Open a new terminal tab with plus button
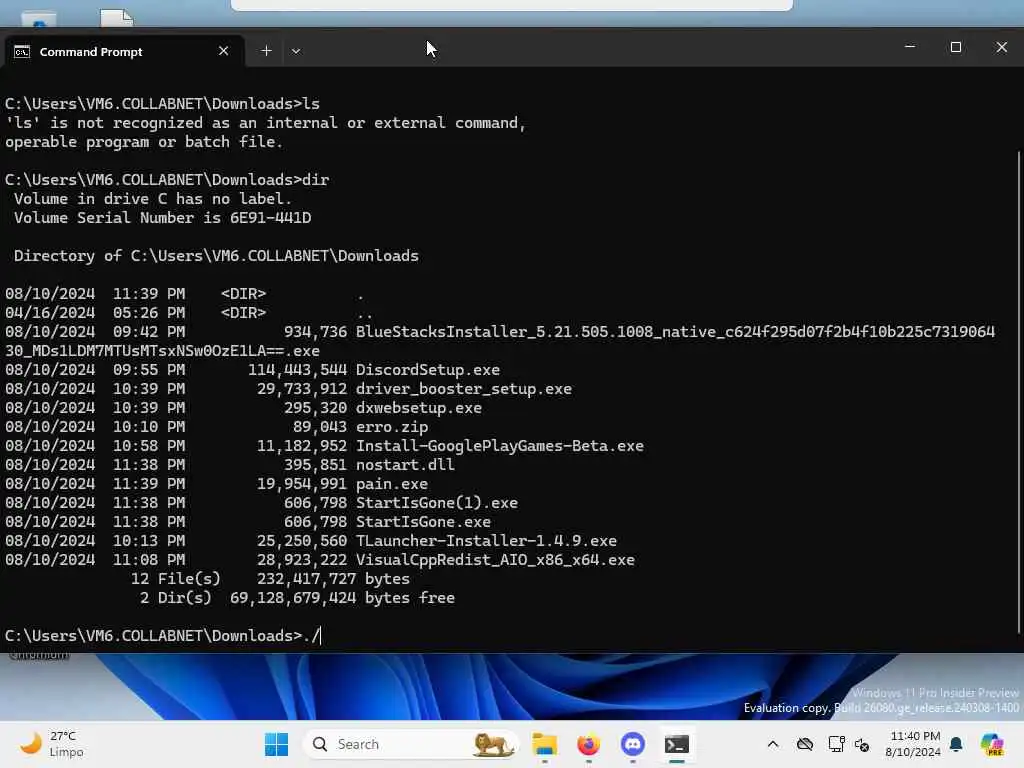 point(266,51)
